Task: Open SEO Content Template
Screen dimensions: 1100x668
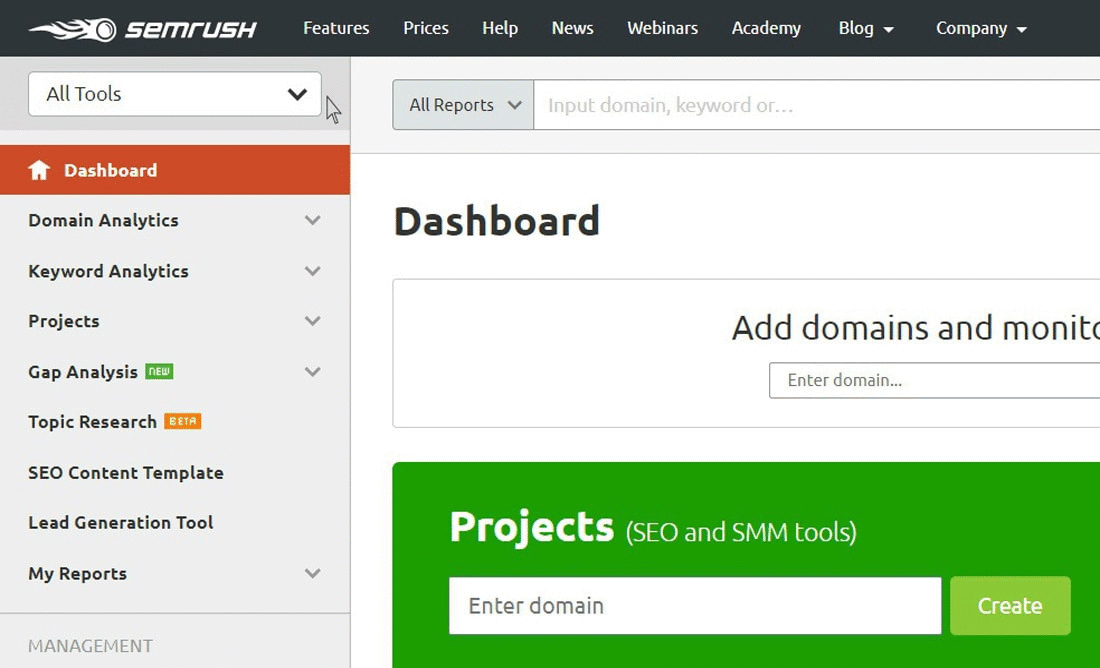Action: pyautogui.click(x=126, y=473)
